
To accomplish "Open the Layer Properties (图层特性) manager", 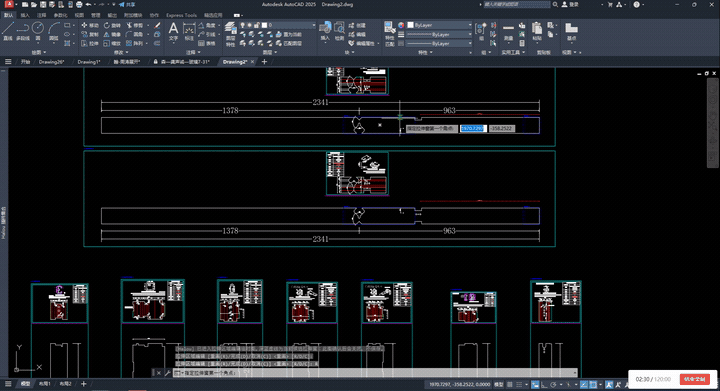I will [x=231, y=34].
